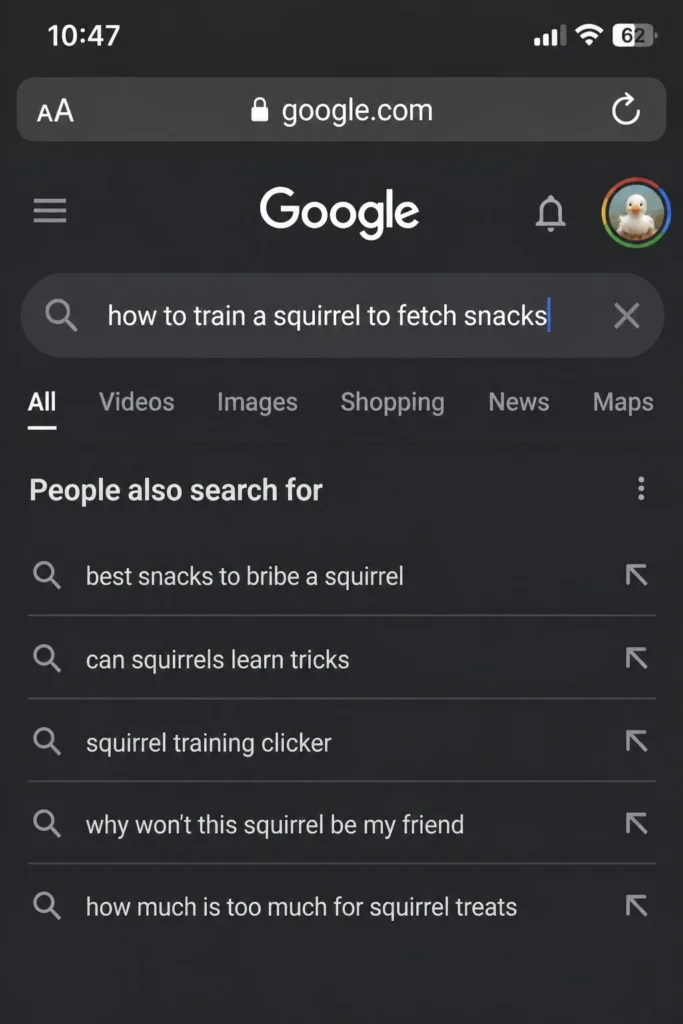This screenshot has height=1024, width=683.
Task: Search 'how much is too much for squirrel treats'
Action: (342, 906)
